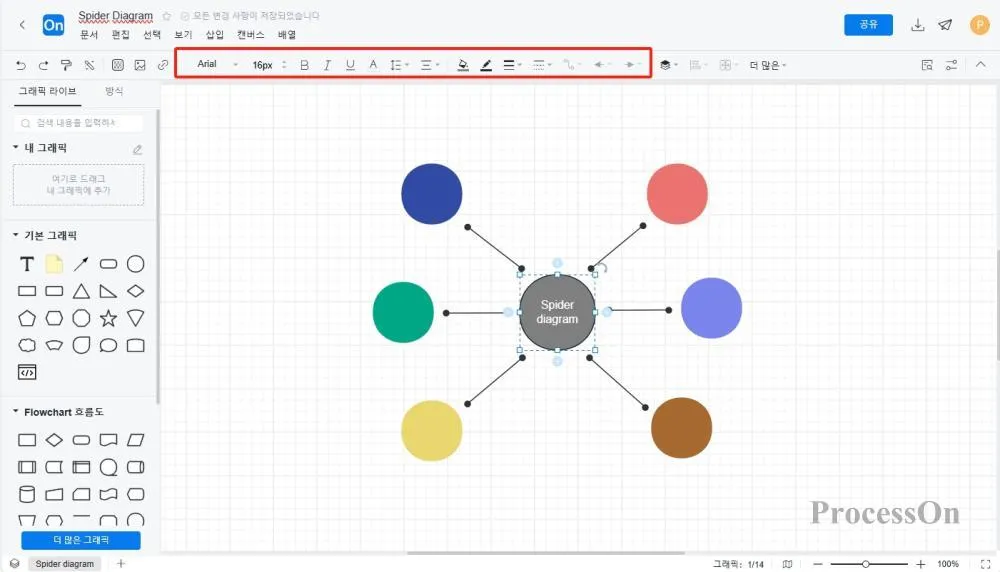
Task: Collapse the '내 그래픽' section
Action: coord(16,147)
